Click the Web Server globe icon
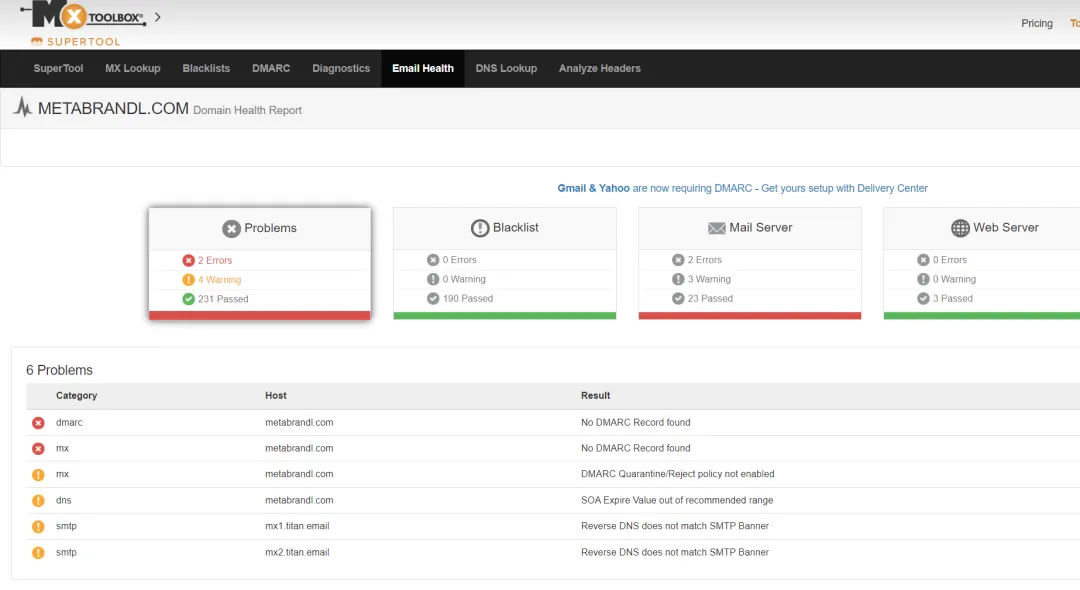The height and width of the screenshot is (590, 1080). (960, 228)
